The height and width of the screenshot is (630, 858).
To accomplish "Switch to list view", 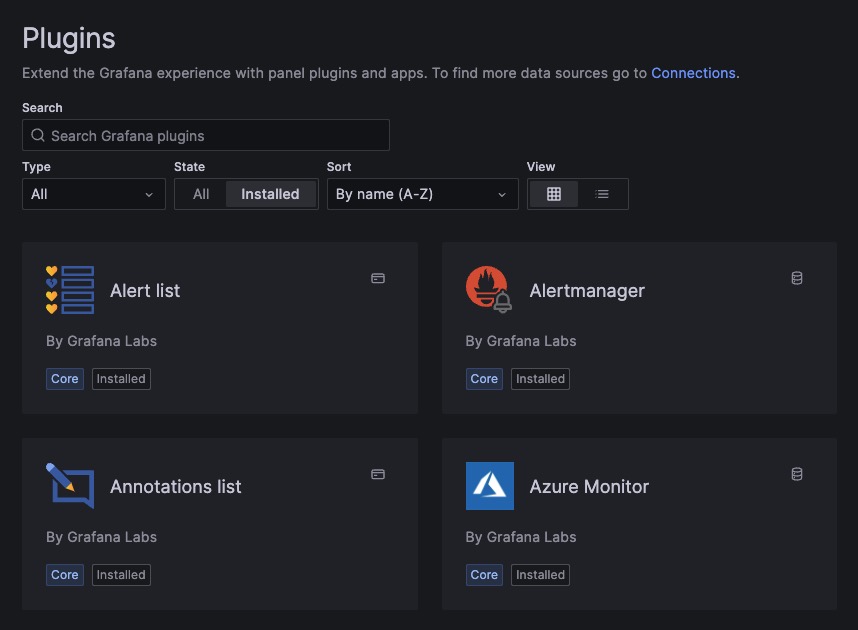I will click(x=602, y=194).
